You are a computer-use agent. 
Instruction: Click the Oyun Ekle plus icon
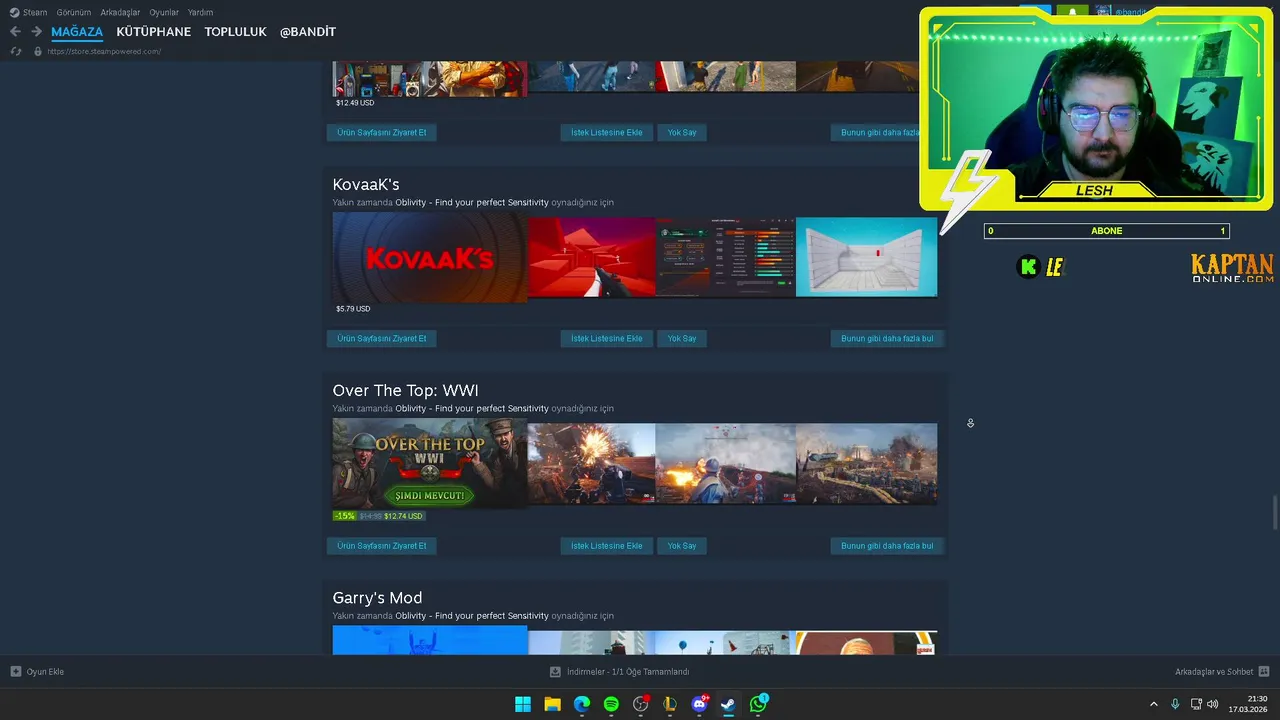[x=15, y=672]
